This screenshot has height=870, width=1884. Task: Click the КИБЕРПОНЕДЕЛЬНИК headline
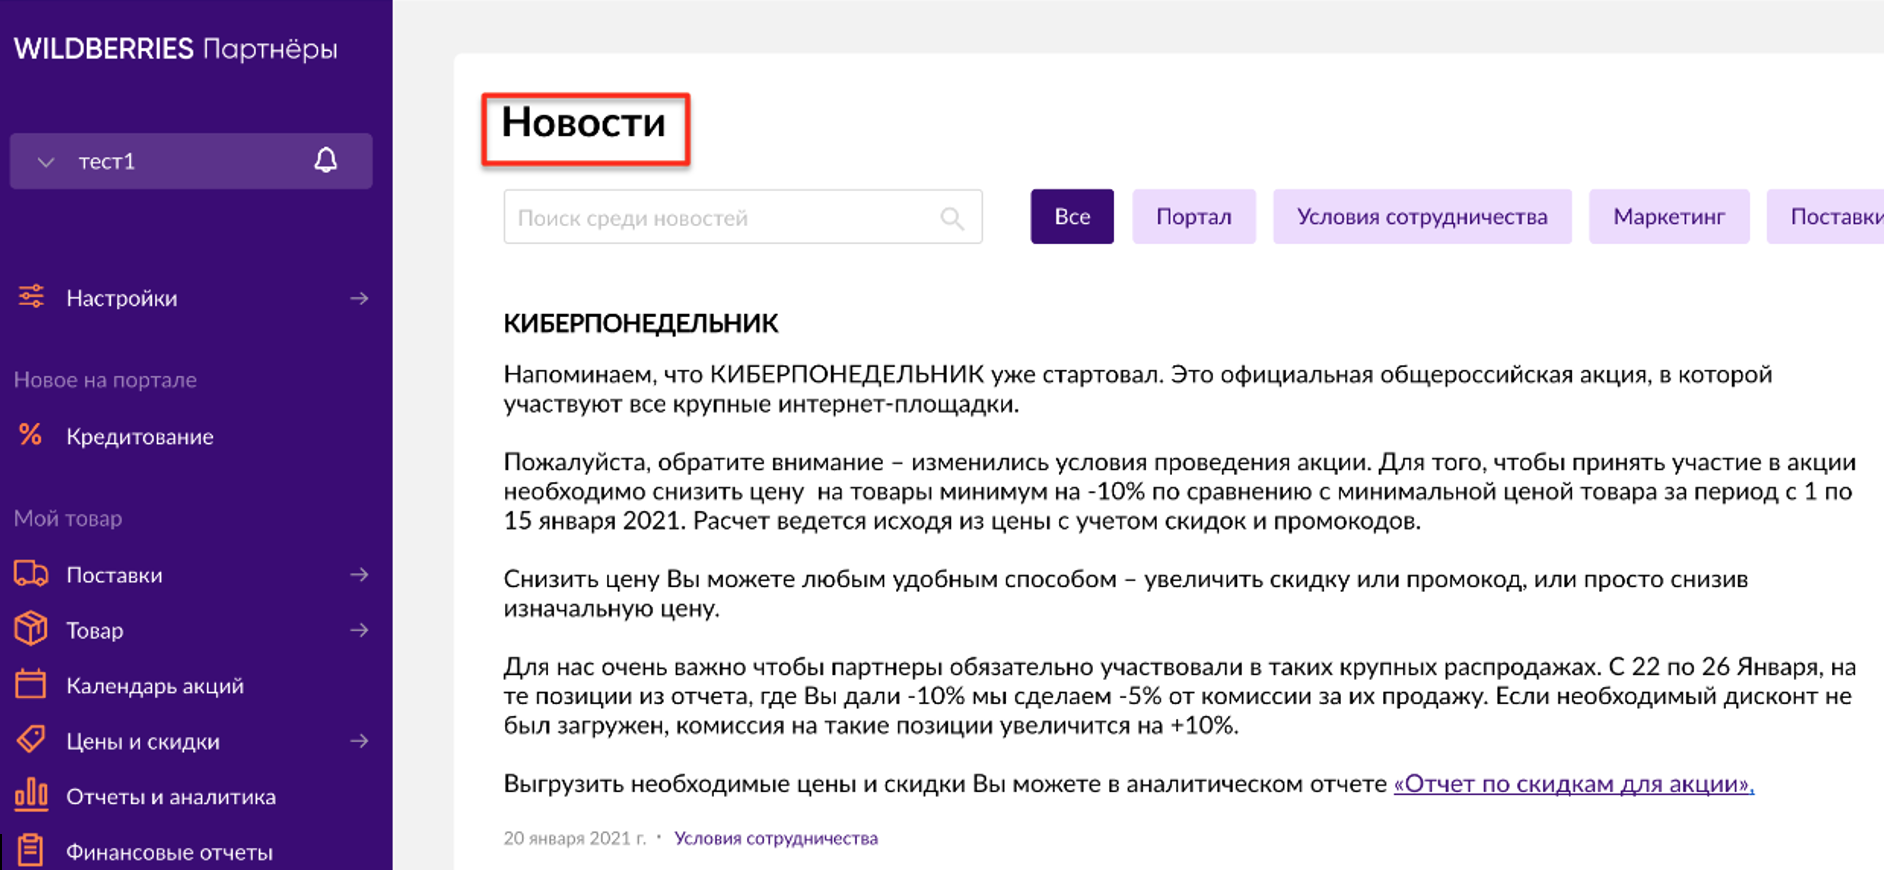[x=641, y=324]
